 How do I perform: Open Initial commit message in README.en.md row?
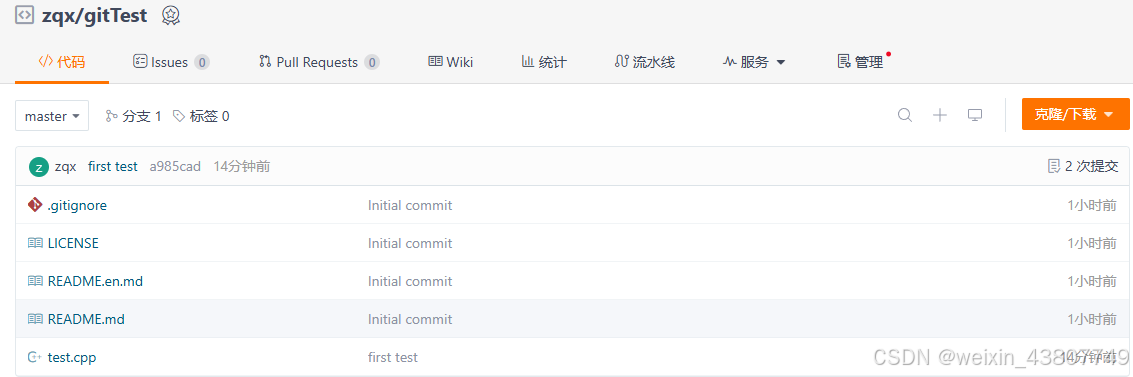(x=410, y=281)
